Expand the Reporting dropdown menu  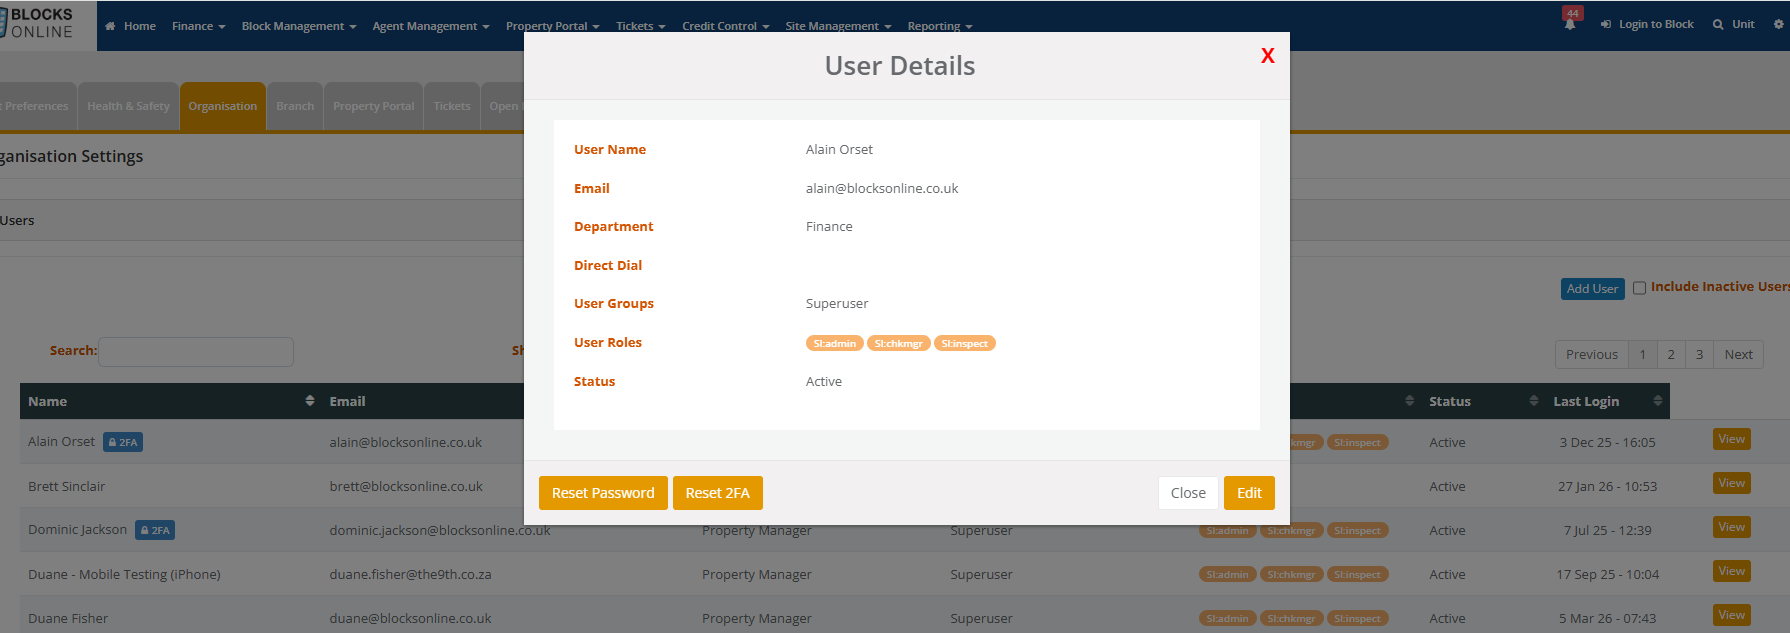[x=939, y=26]
